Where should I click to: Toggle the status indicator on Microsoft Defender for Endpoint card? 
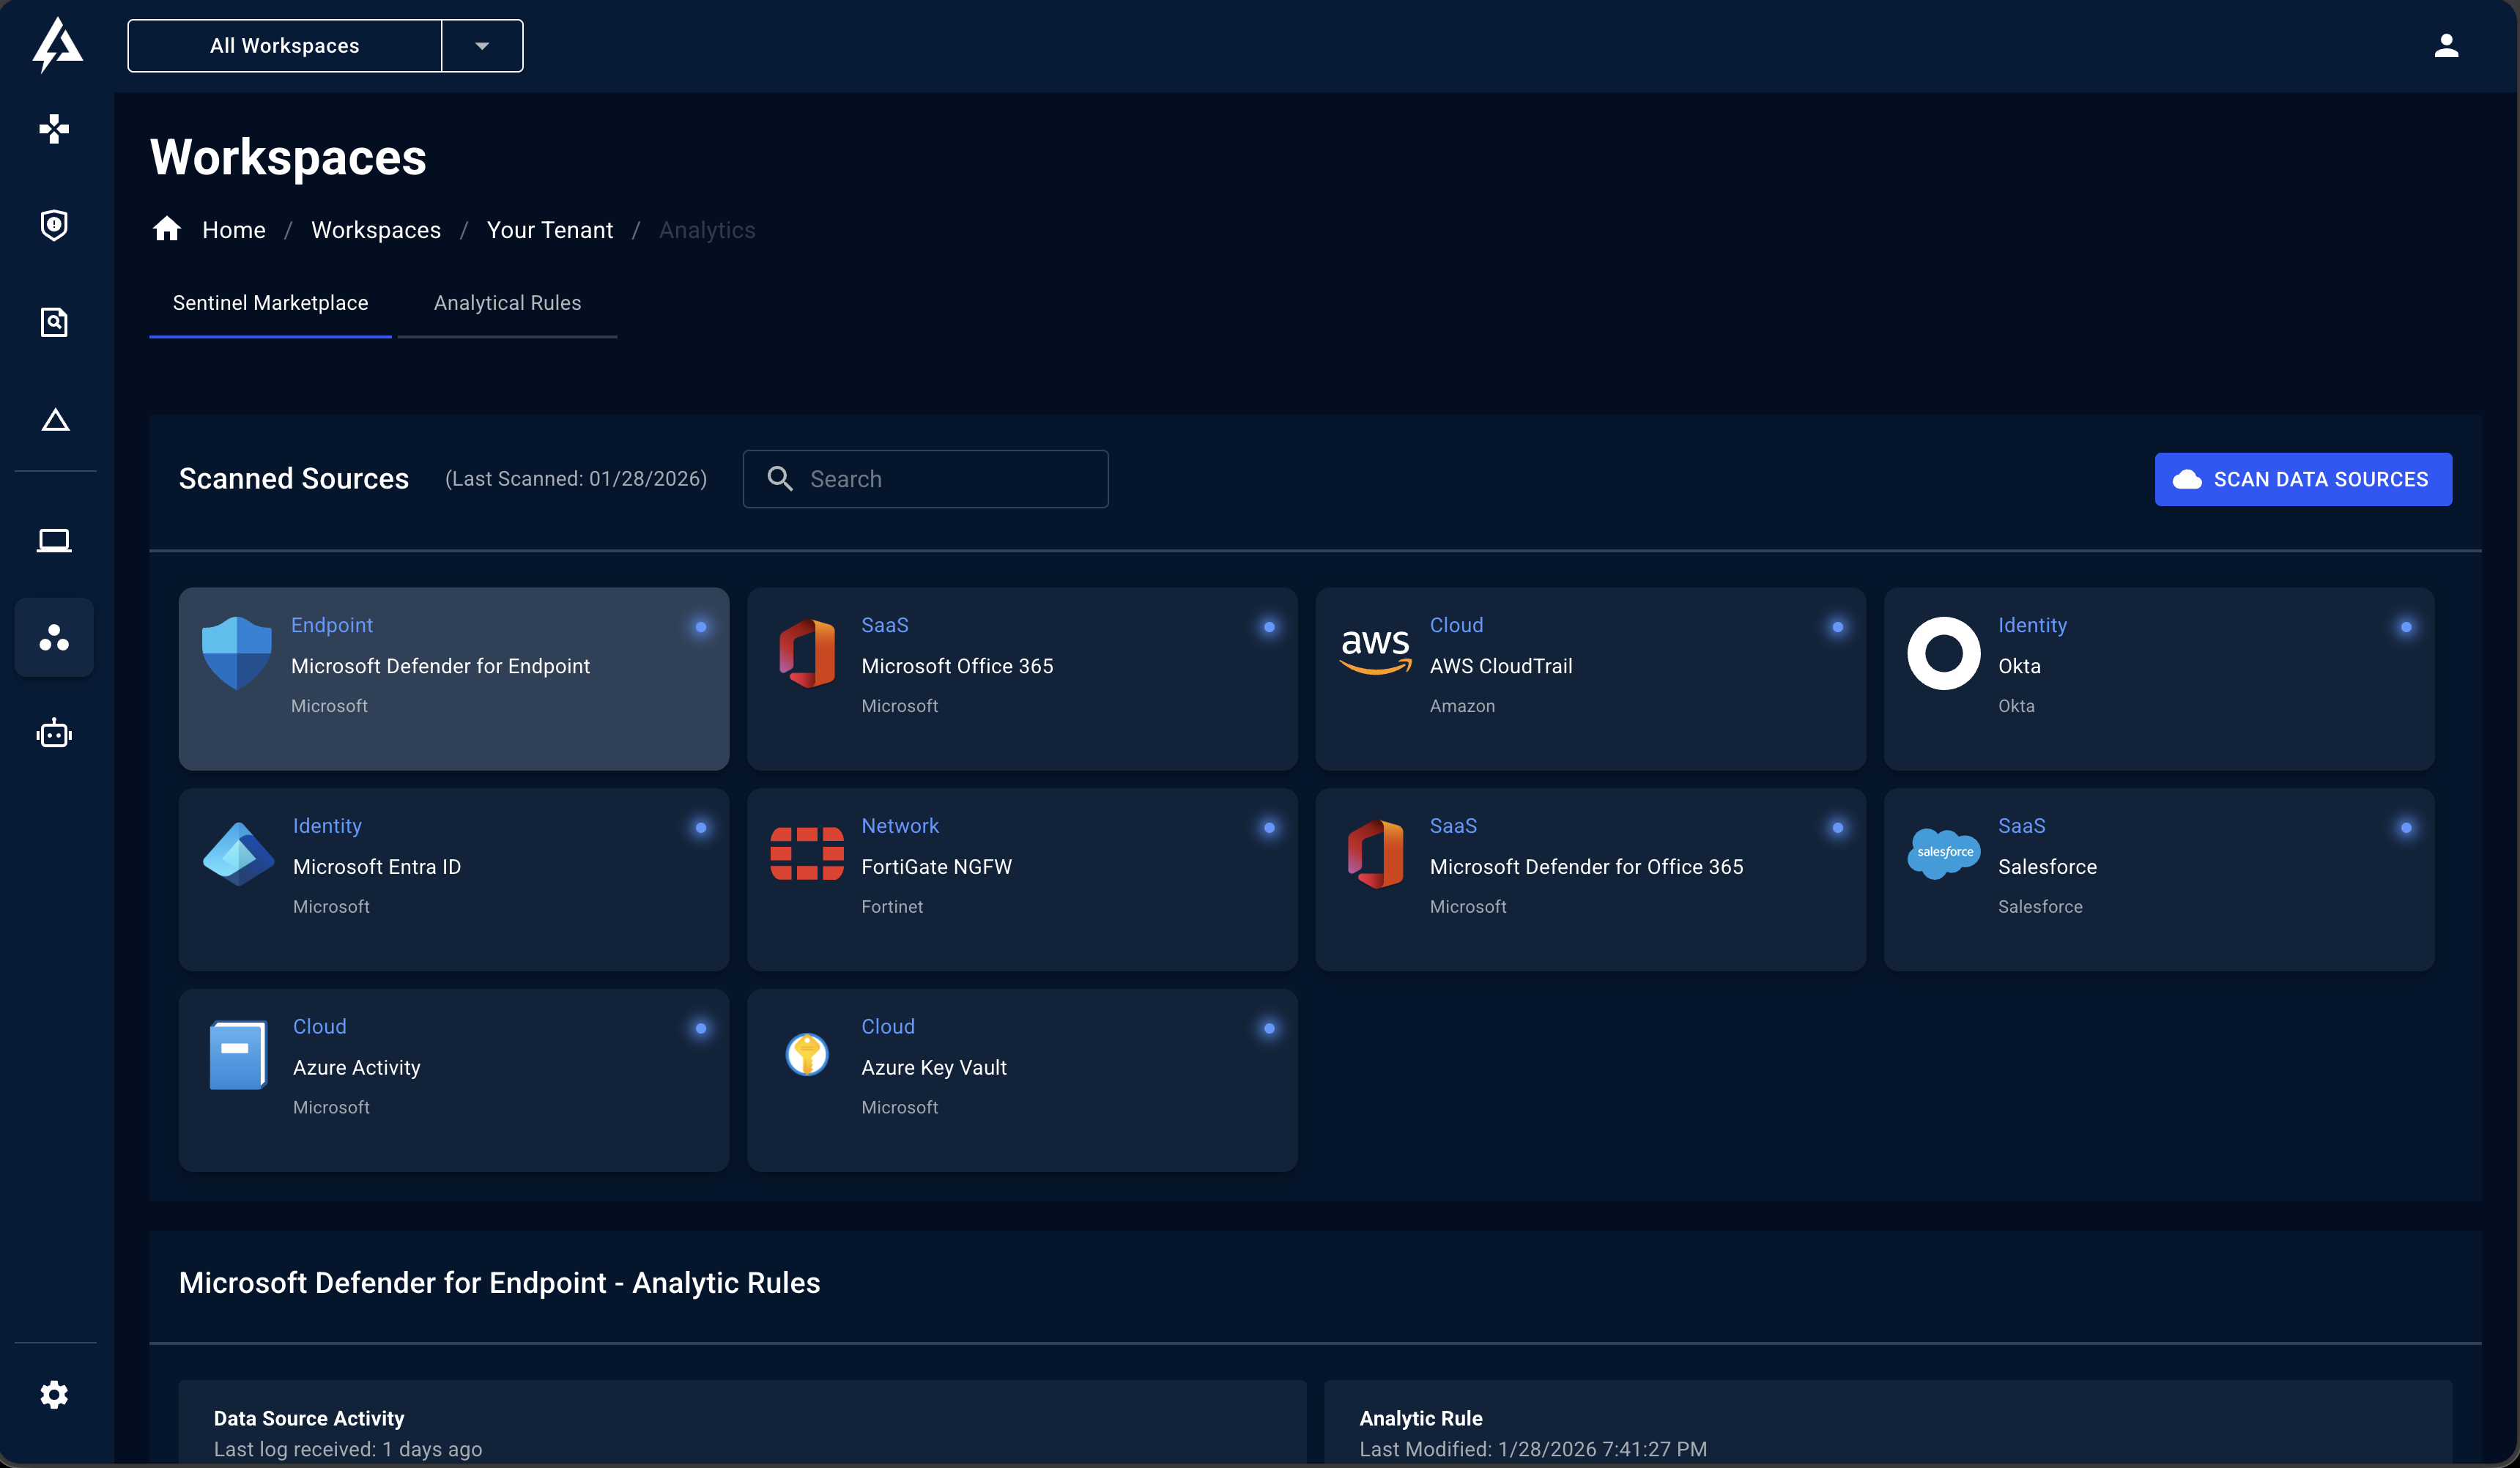click(x=701, y=627)
